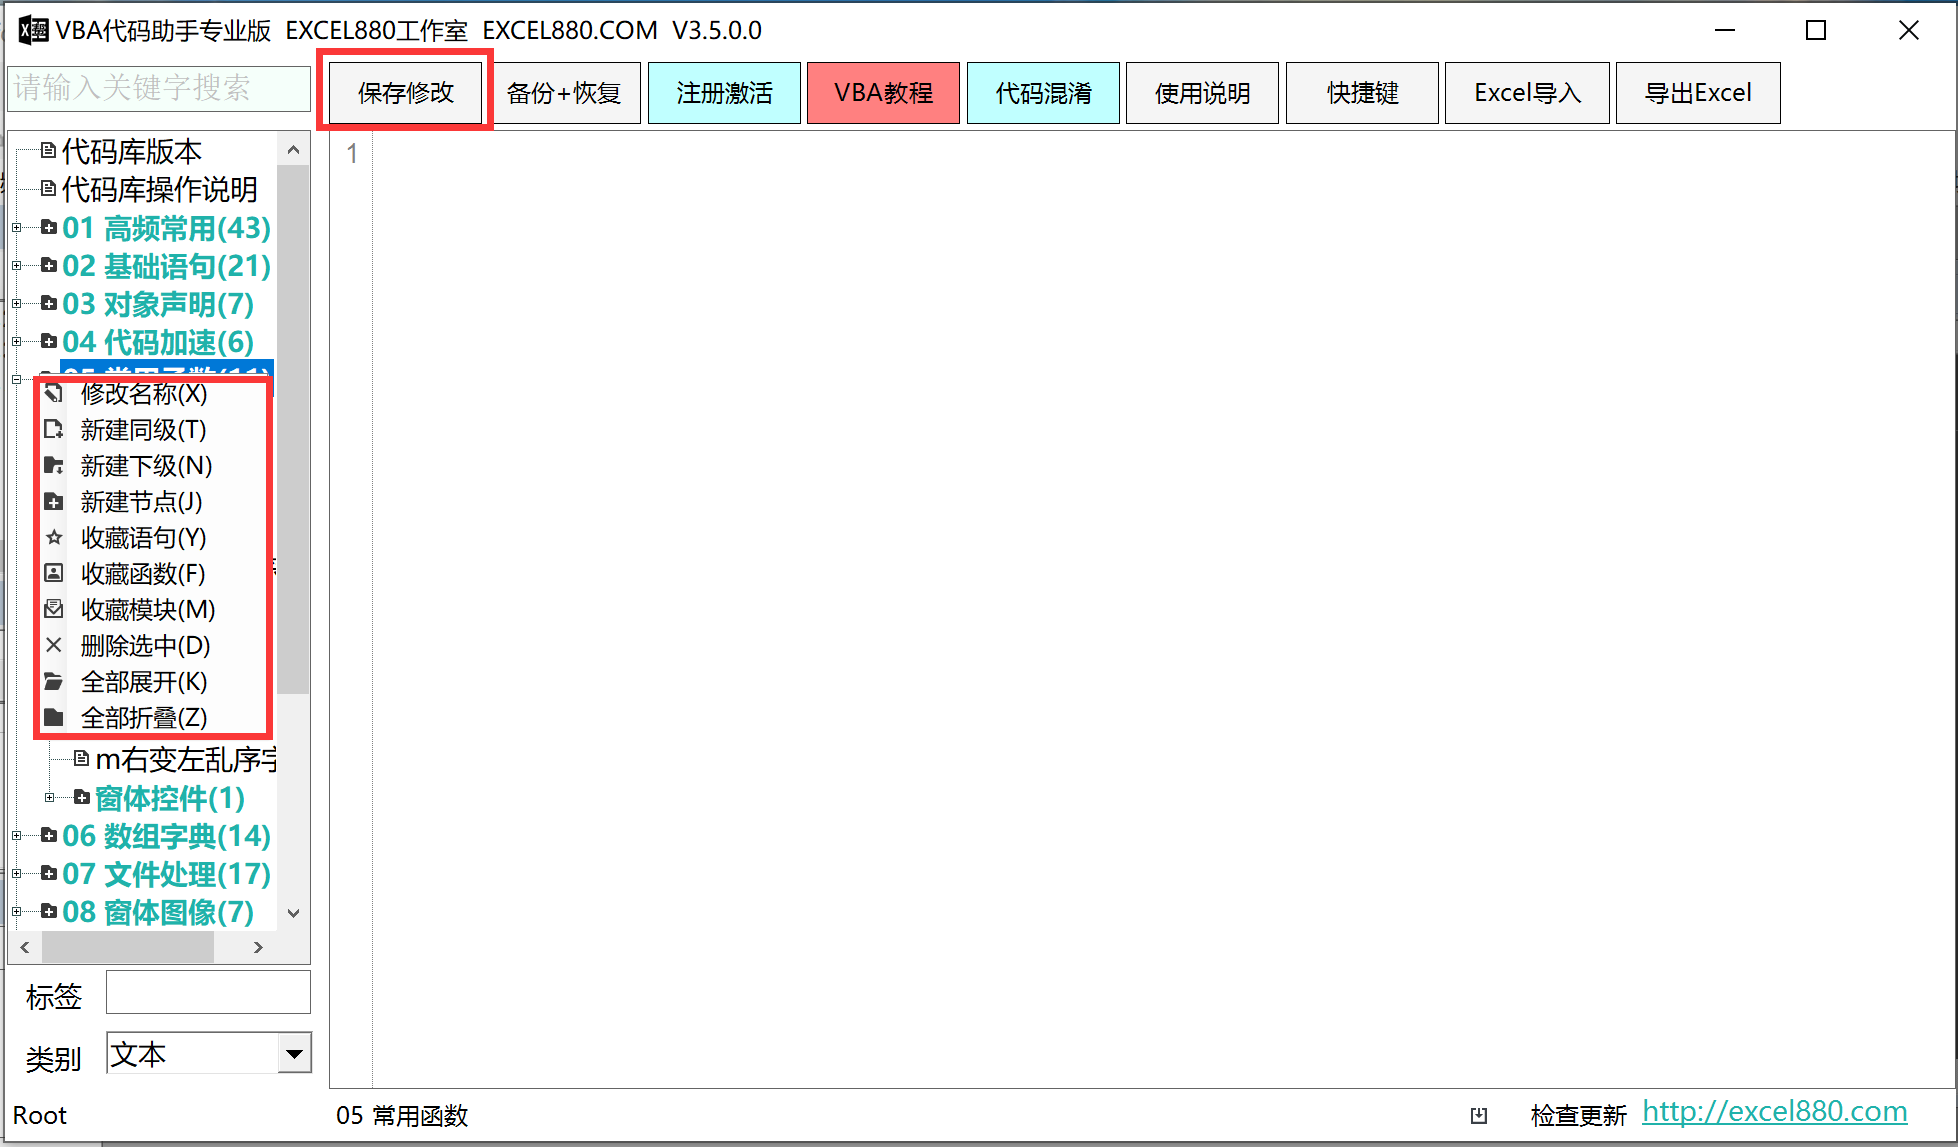Click the 保存修改 button
Screen dimensions: 1958x1147
pos(406,93)
